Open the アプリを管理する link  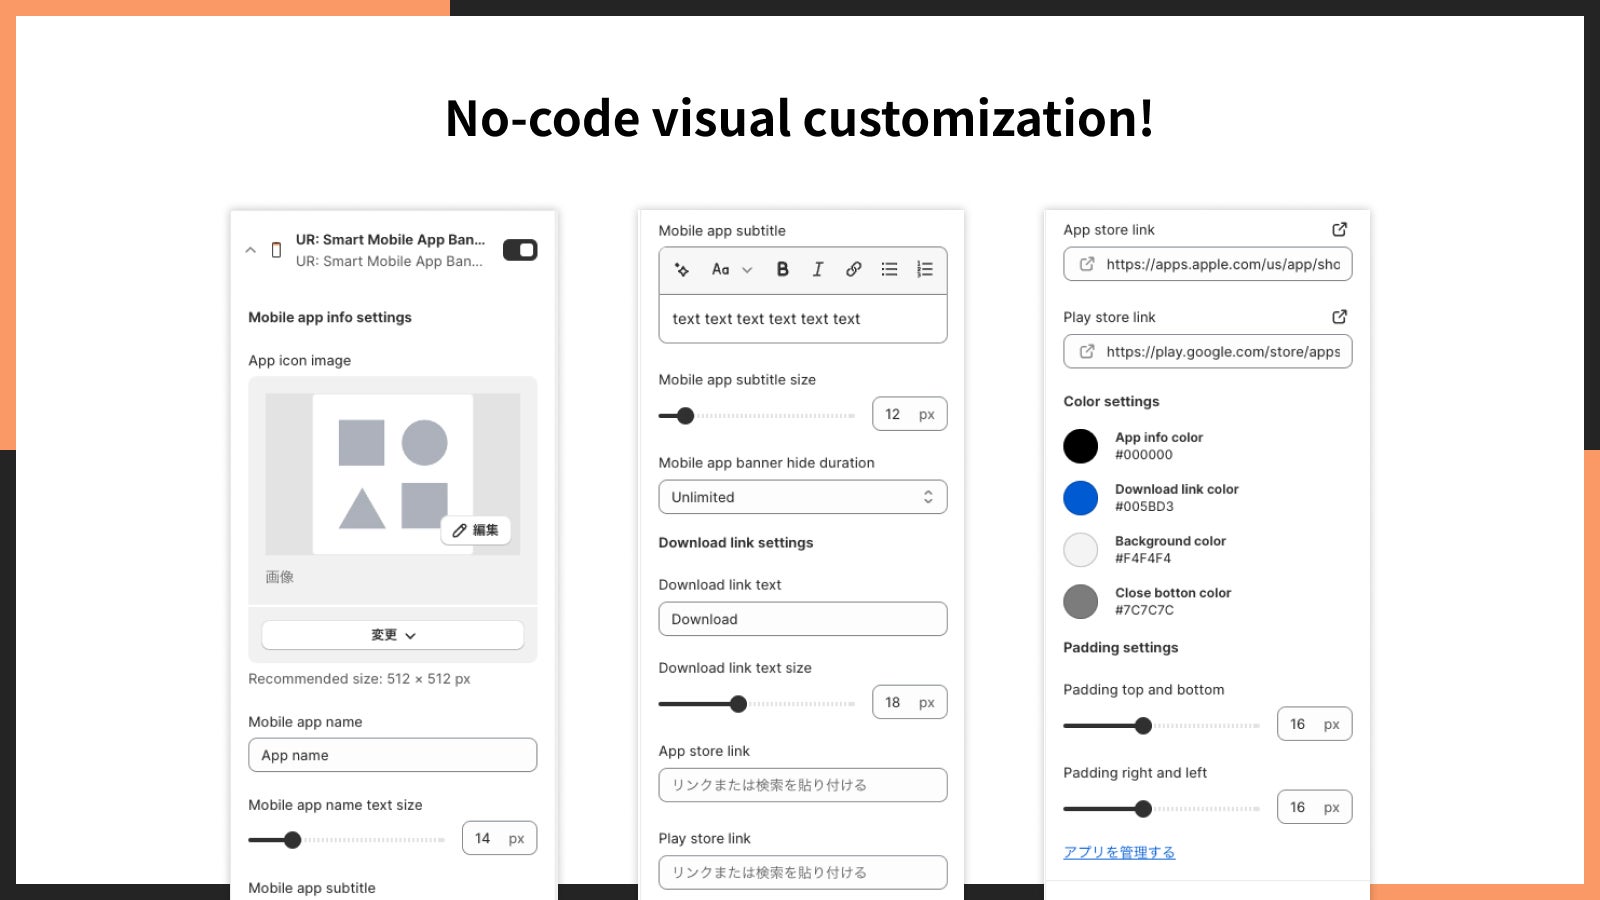click(x=1119, y=852)
